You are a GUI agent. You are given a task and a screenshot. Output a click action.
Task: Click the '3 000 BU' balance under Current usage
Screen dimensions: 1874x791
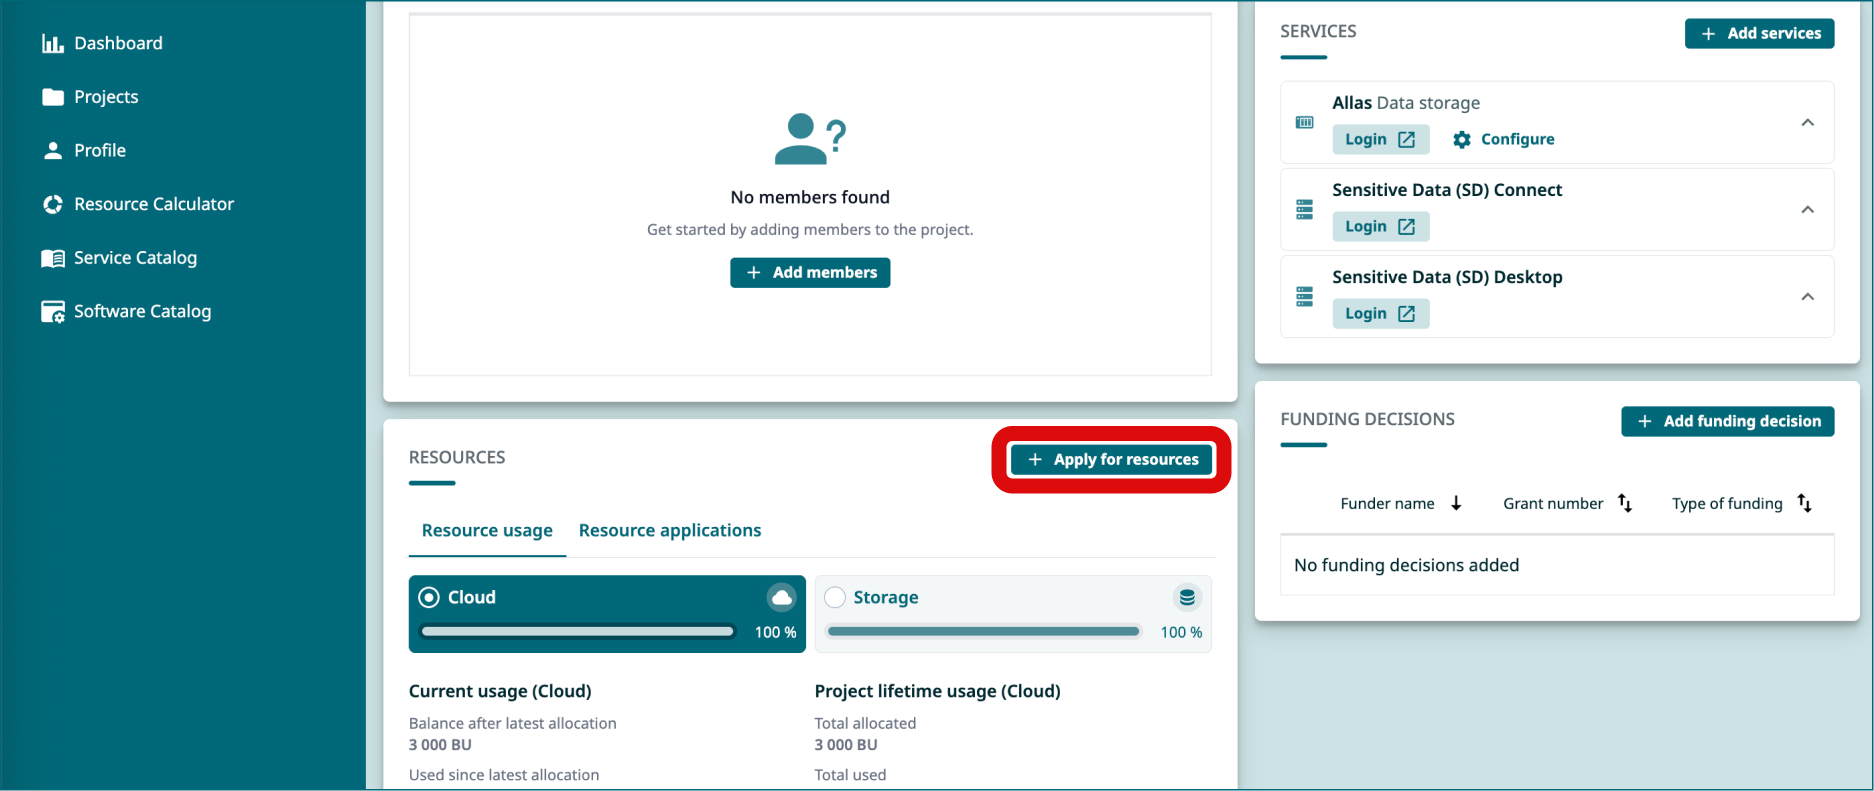(440, 745)
